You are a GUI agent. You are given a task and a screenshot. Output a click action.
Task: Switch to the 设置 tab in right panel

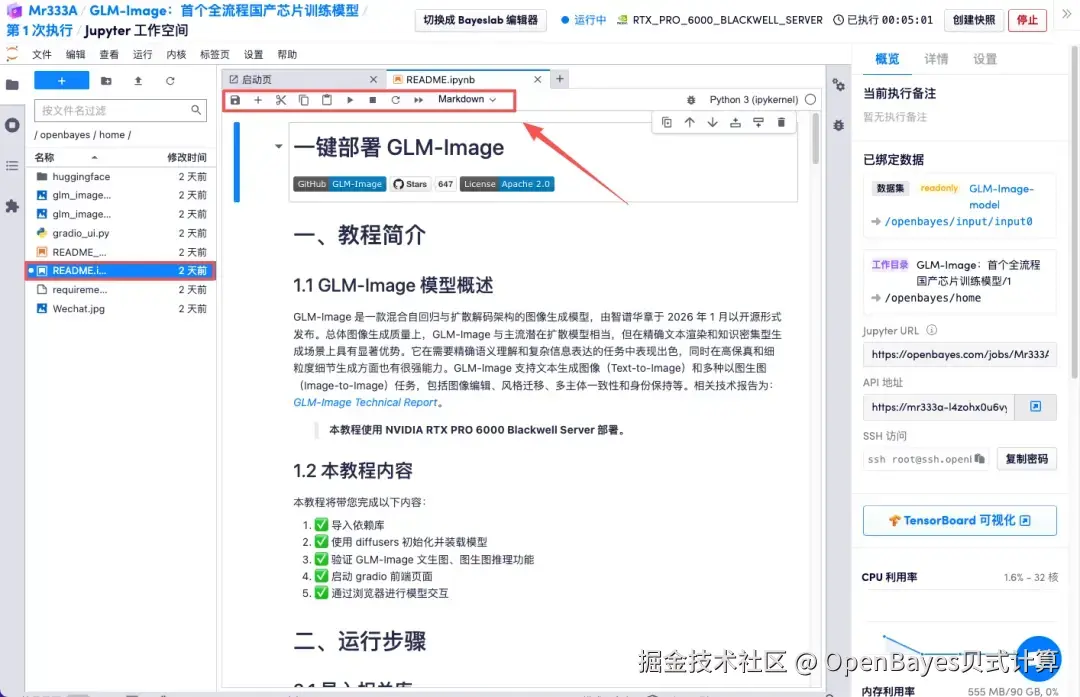pos(985,59)
